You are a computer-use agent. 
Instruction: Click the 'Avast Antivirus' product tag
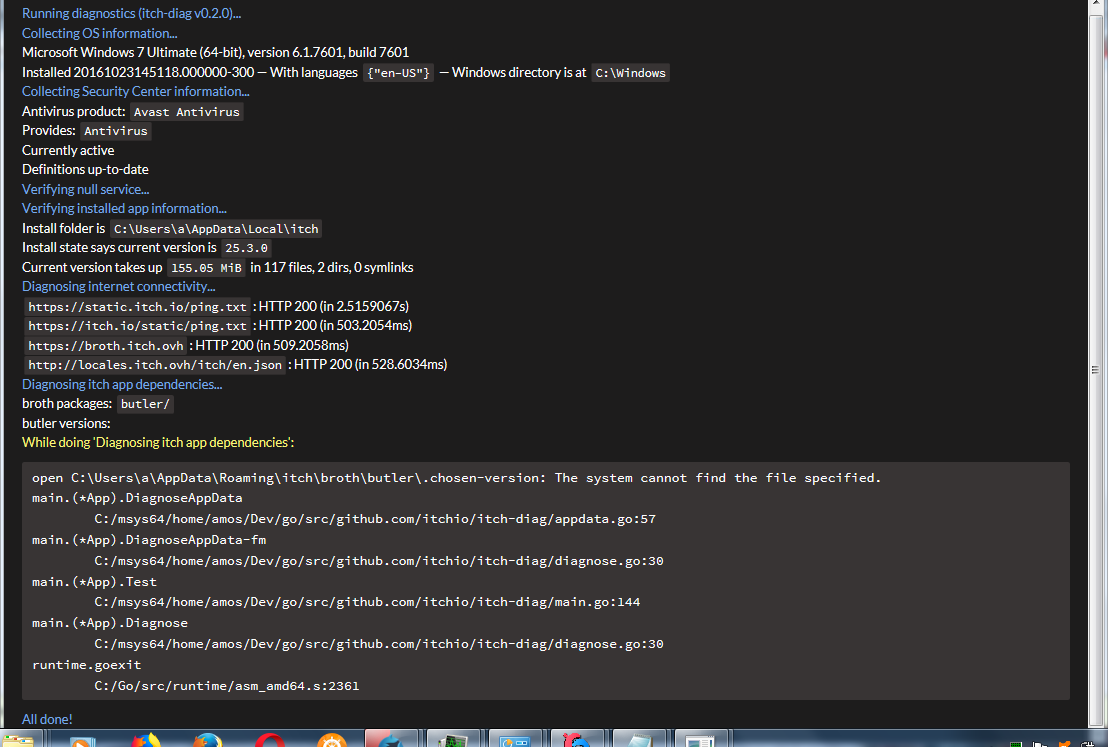tap(187, 112)
